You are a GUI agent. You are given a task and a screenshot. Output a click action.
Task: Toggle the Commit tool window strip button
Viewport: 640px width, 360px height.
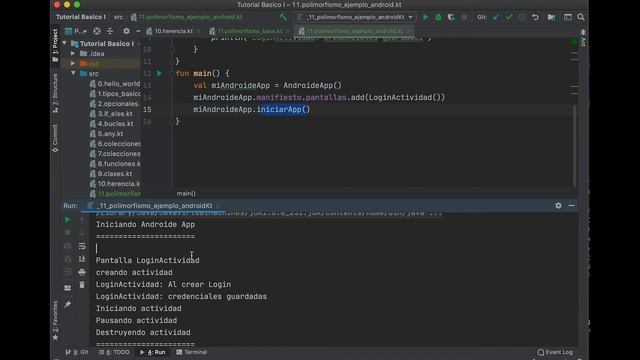coord(55,139)
